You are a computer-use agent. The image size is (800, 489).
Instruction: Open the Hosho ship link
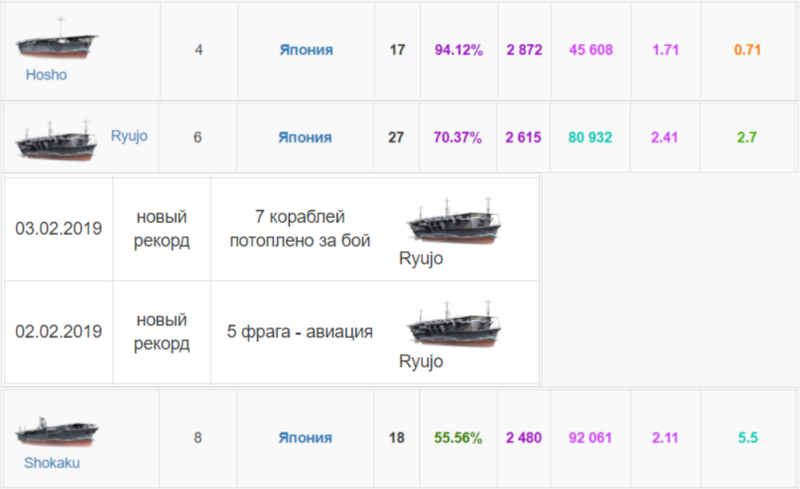pos(46,74)
